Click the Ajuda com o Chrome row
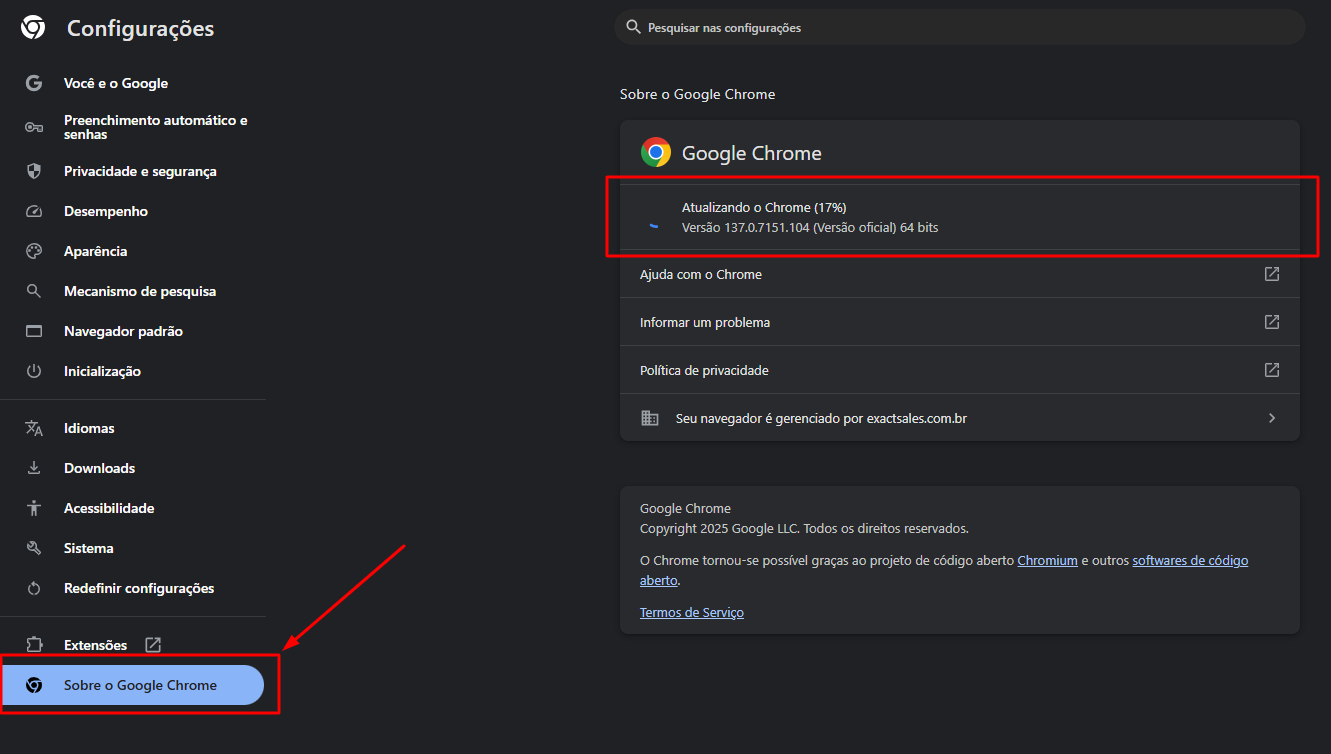Image resolution: width=1331 pixels, height=754 pixels. coord(960,274)
